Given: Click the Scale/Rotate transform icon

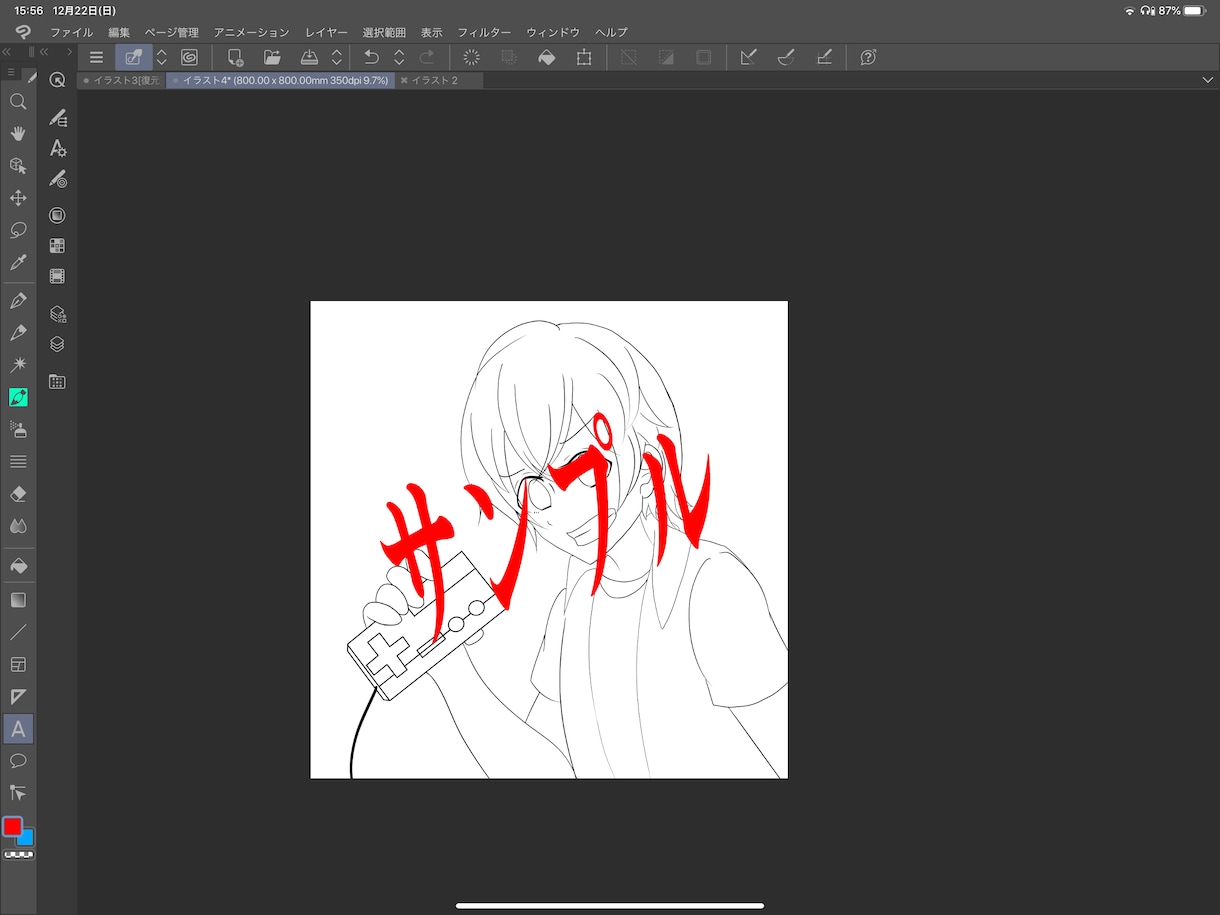Looking at the screenshot, I should [x=584, y=57].
